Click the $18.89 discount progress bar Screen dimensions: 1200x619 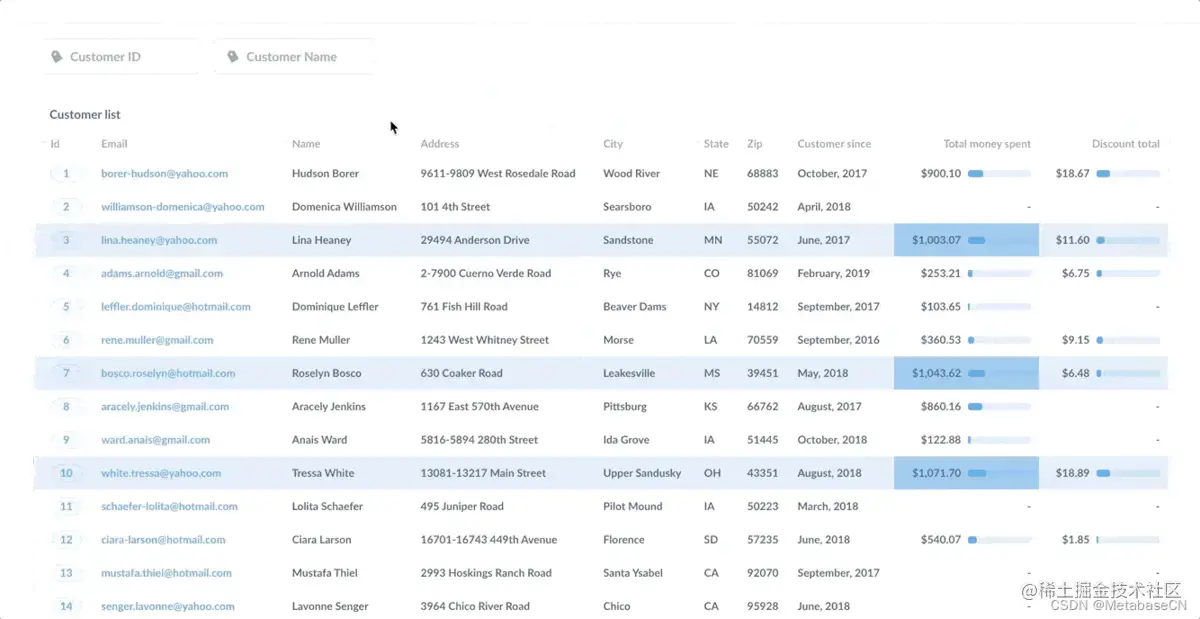tap(1128, 473)
